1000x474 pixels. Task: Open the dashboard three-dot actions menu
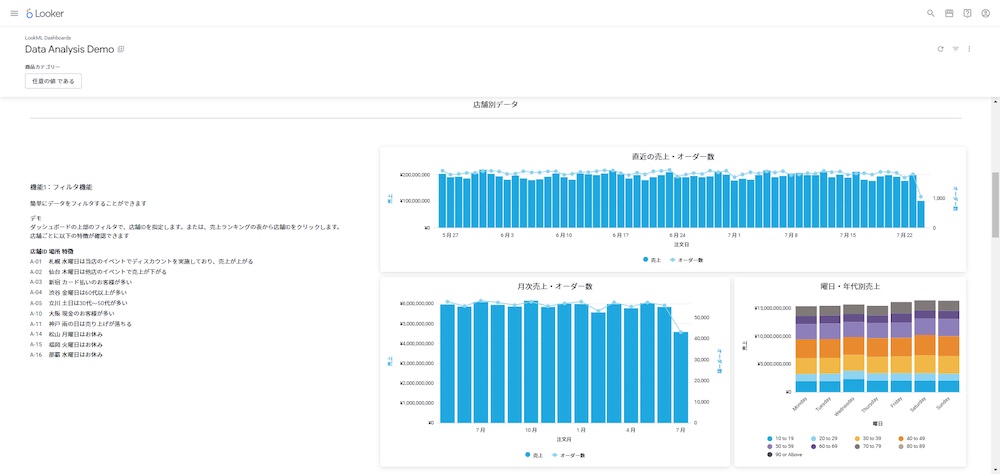[x=969, y=48]
